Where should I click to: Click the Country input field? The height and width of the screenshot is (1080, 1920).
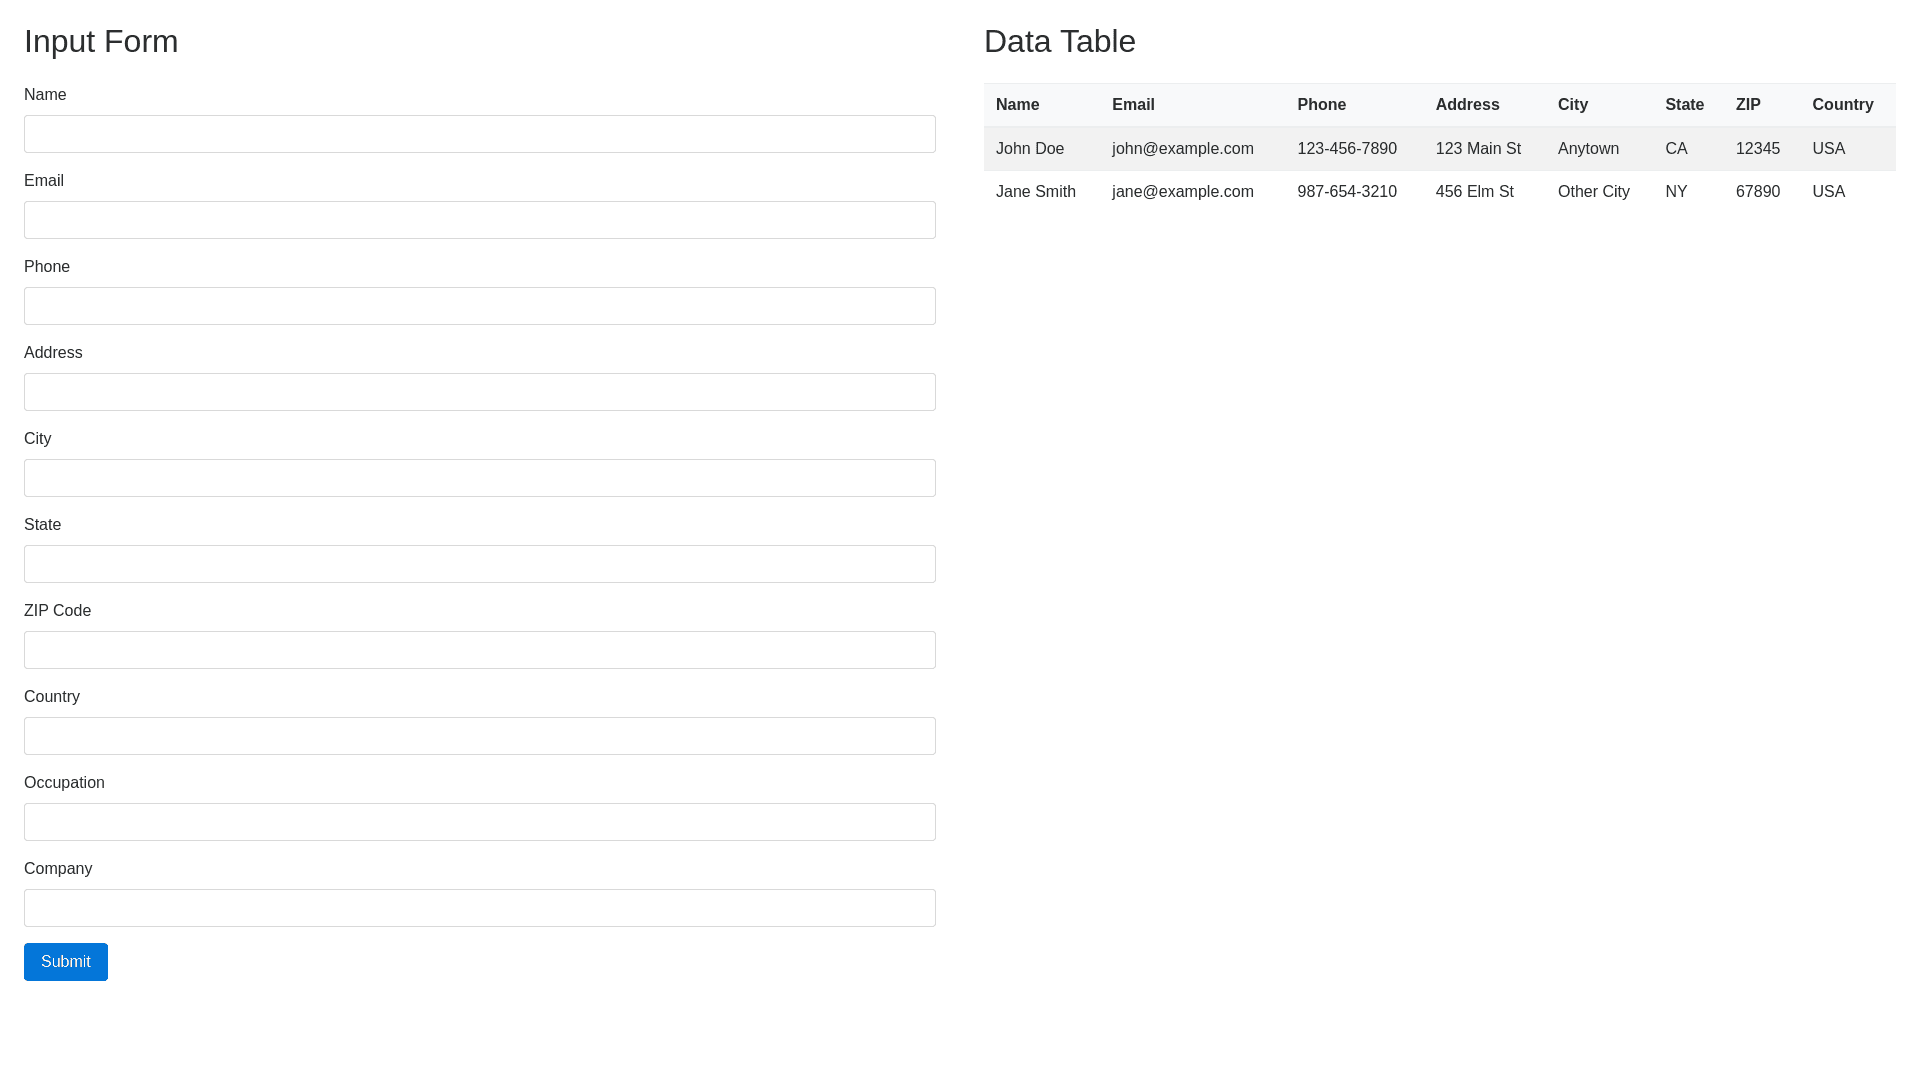480,736
